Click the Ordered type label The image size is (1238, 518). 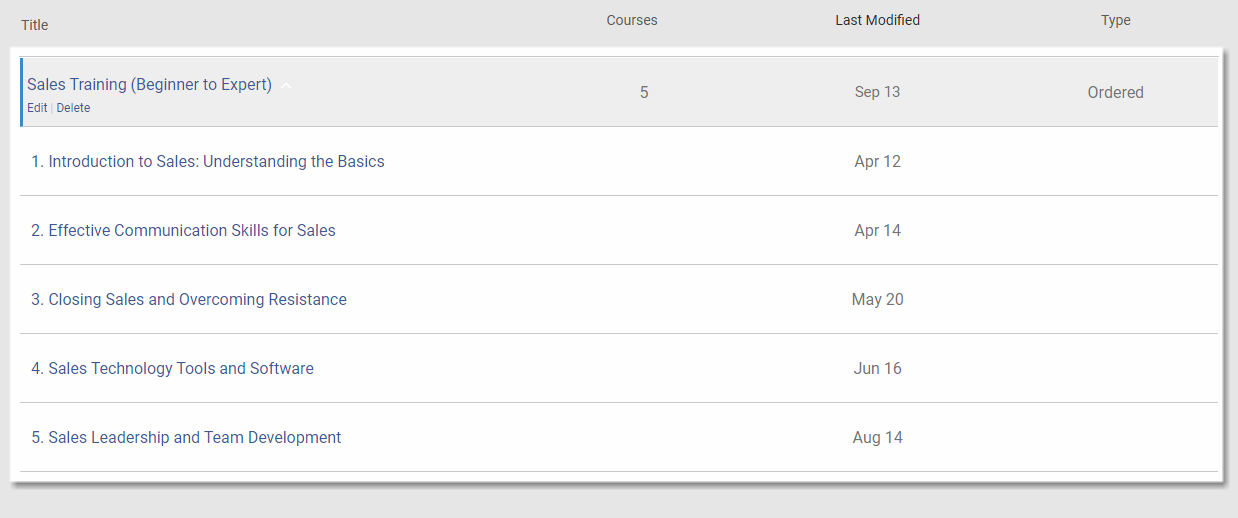click(1116, 92)
